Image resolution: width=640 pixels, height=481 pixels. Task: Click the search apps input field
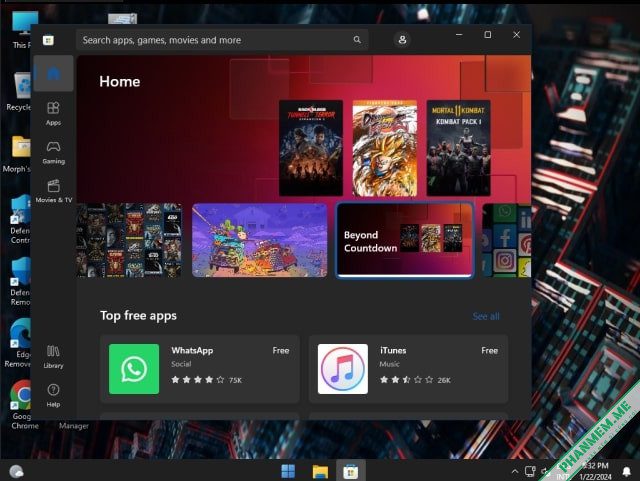(x=222, y=40)
